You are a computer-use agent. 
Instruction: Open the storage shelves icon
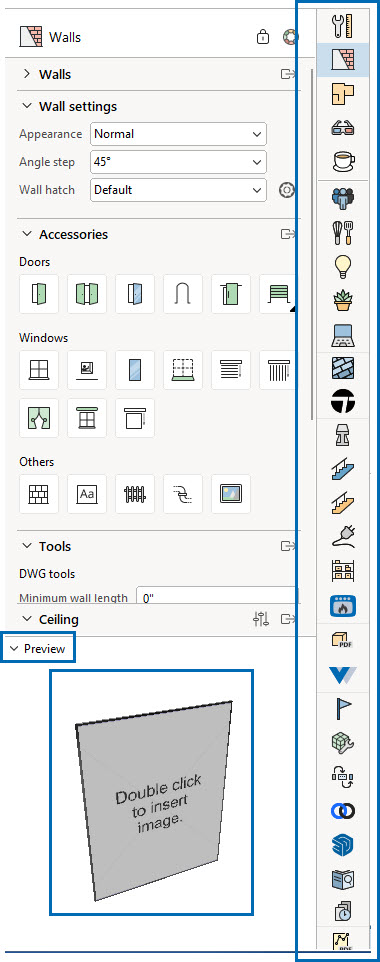click(343, 572)
